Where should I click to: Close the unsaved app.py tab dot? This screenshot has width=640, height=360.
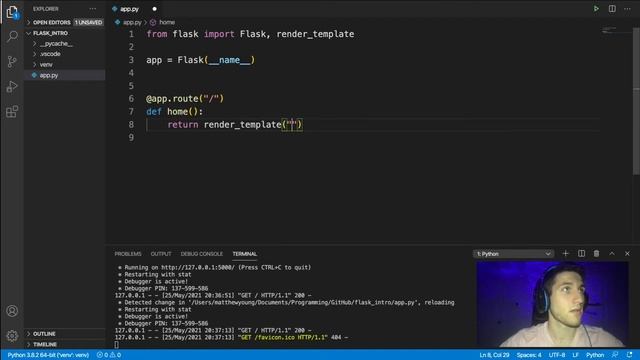[x=154, y=9]
